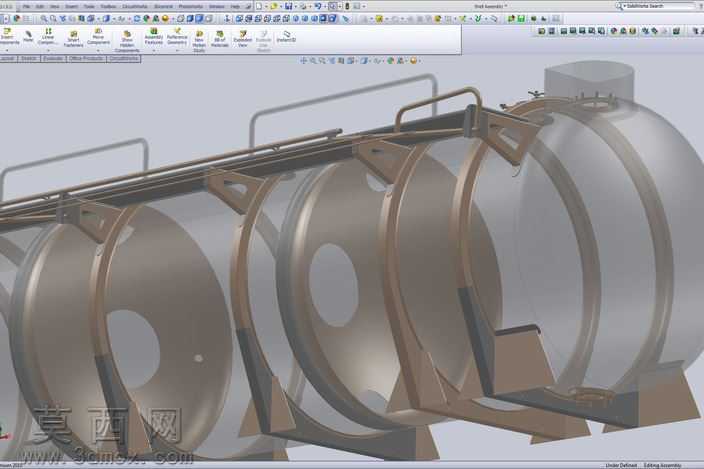The width and height of the screenshot is (704, 469).
Task: Switch to the Sketch tab
Action: pos(29,58)
